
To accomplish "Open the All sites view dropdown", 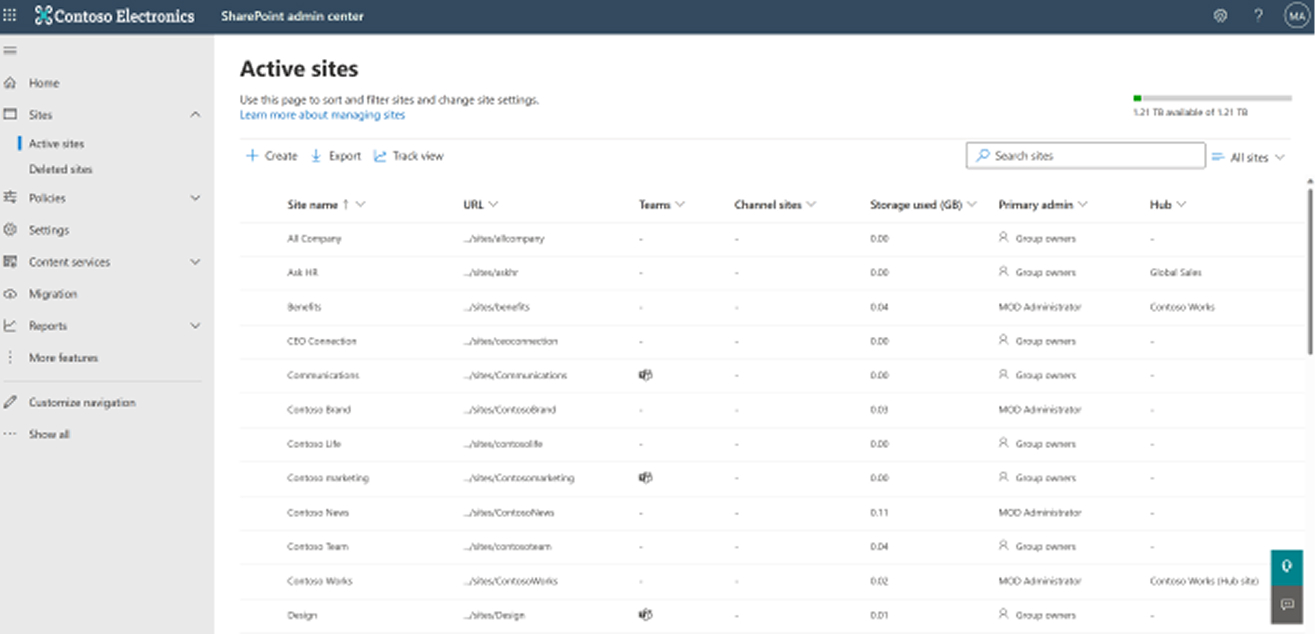I will click(x=1248, y=157).
